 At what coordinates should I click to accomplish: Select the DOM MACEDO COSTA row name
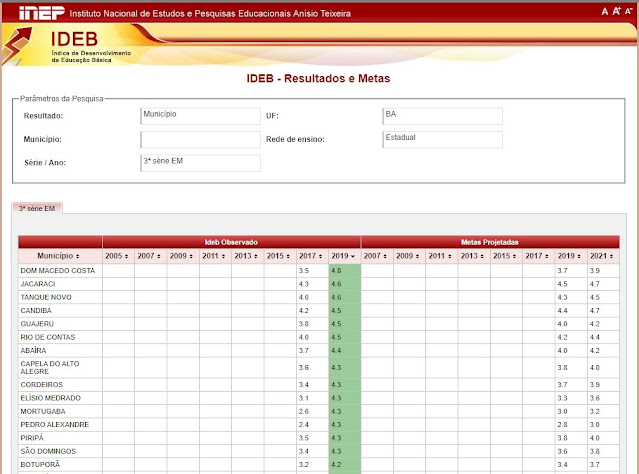tap(57, 271)
